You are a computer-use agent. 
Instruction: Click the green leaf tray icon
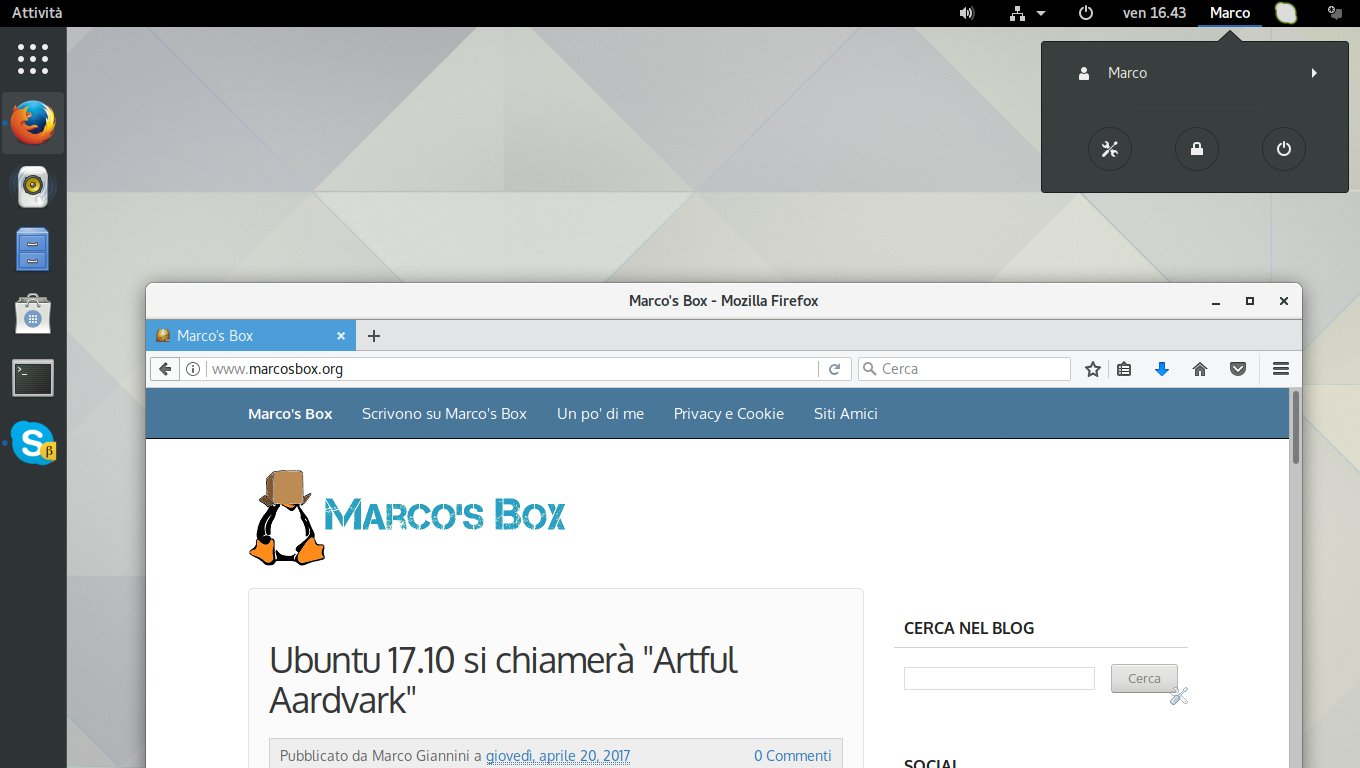pos(1286,13)
